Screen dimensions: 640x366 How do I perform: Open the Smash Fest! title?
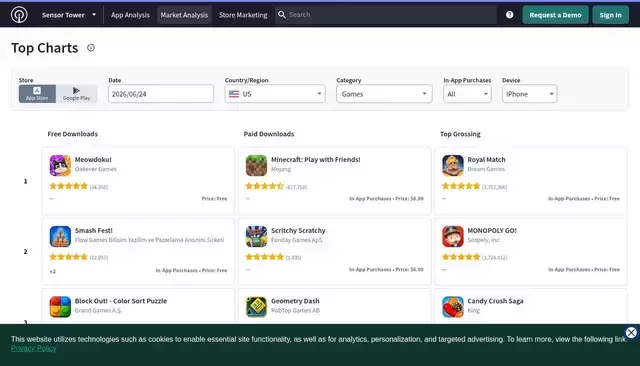[93, 231]
